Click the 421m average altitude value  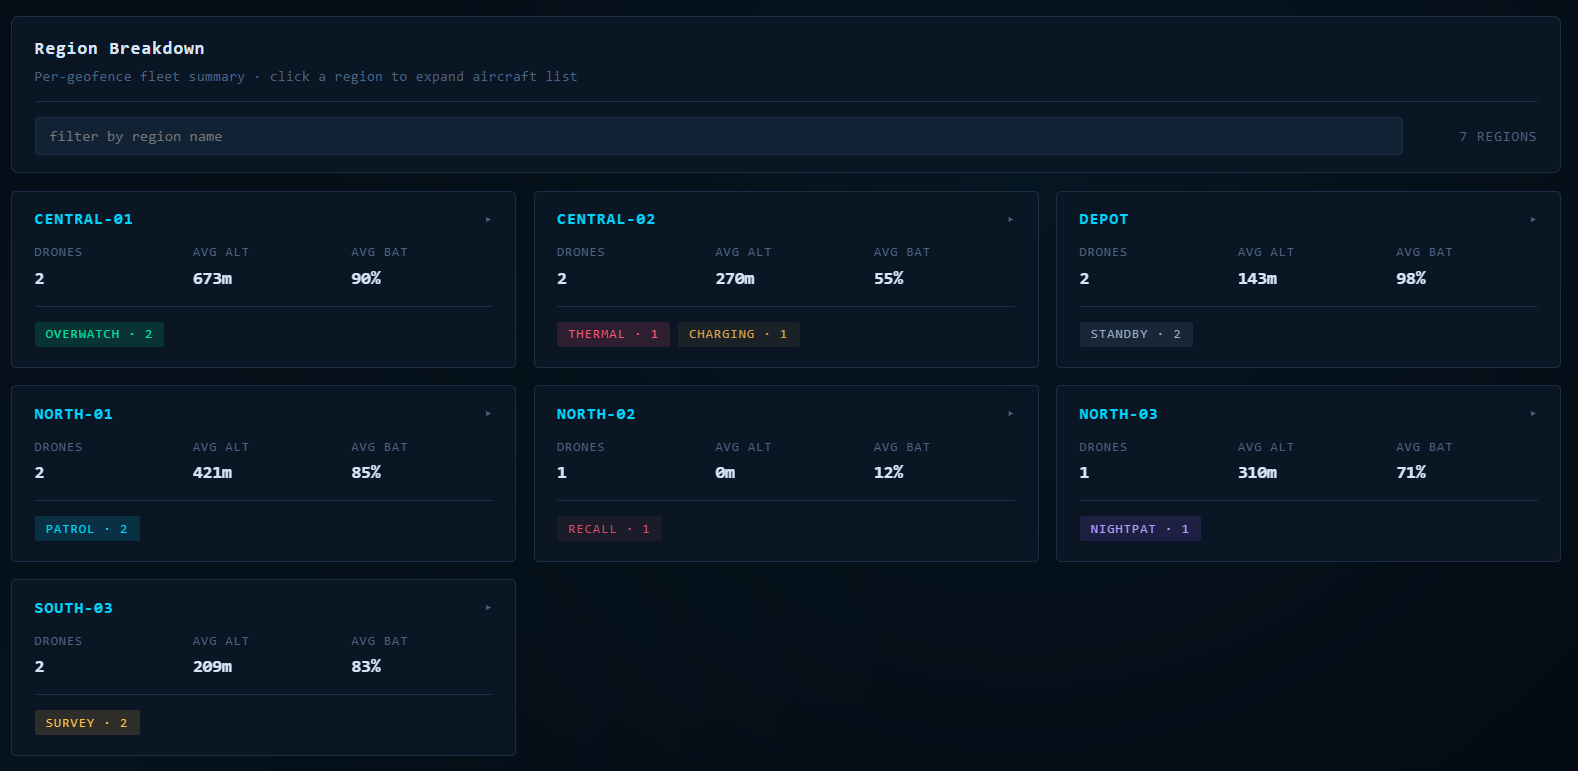tap(212, 472)
